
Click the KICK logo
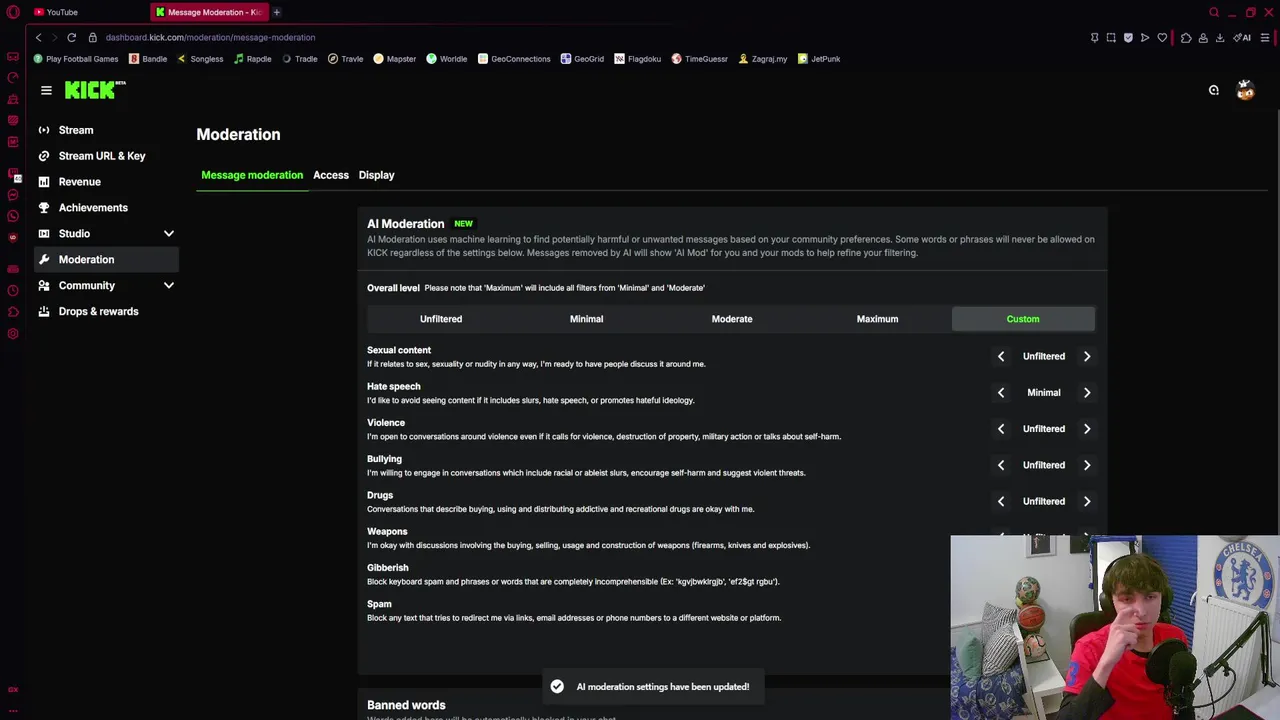tap(94, 90)
